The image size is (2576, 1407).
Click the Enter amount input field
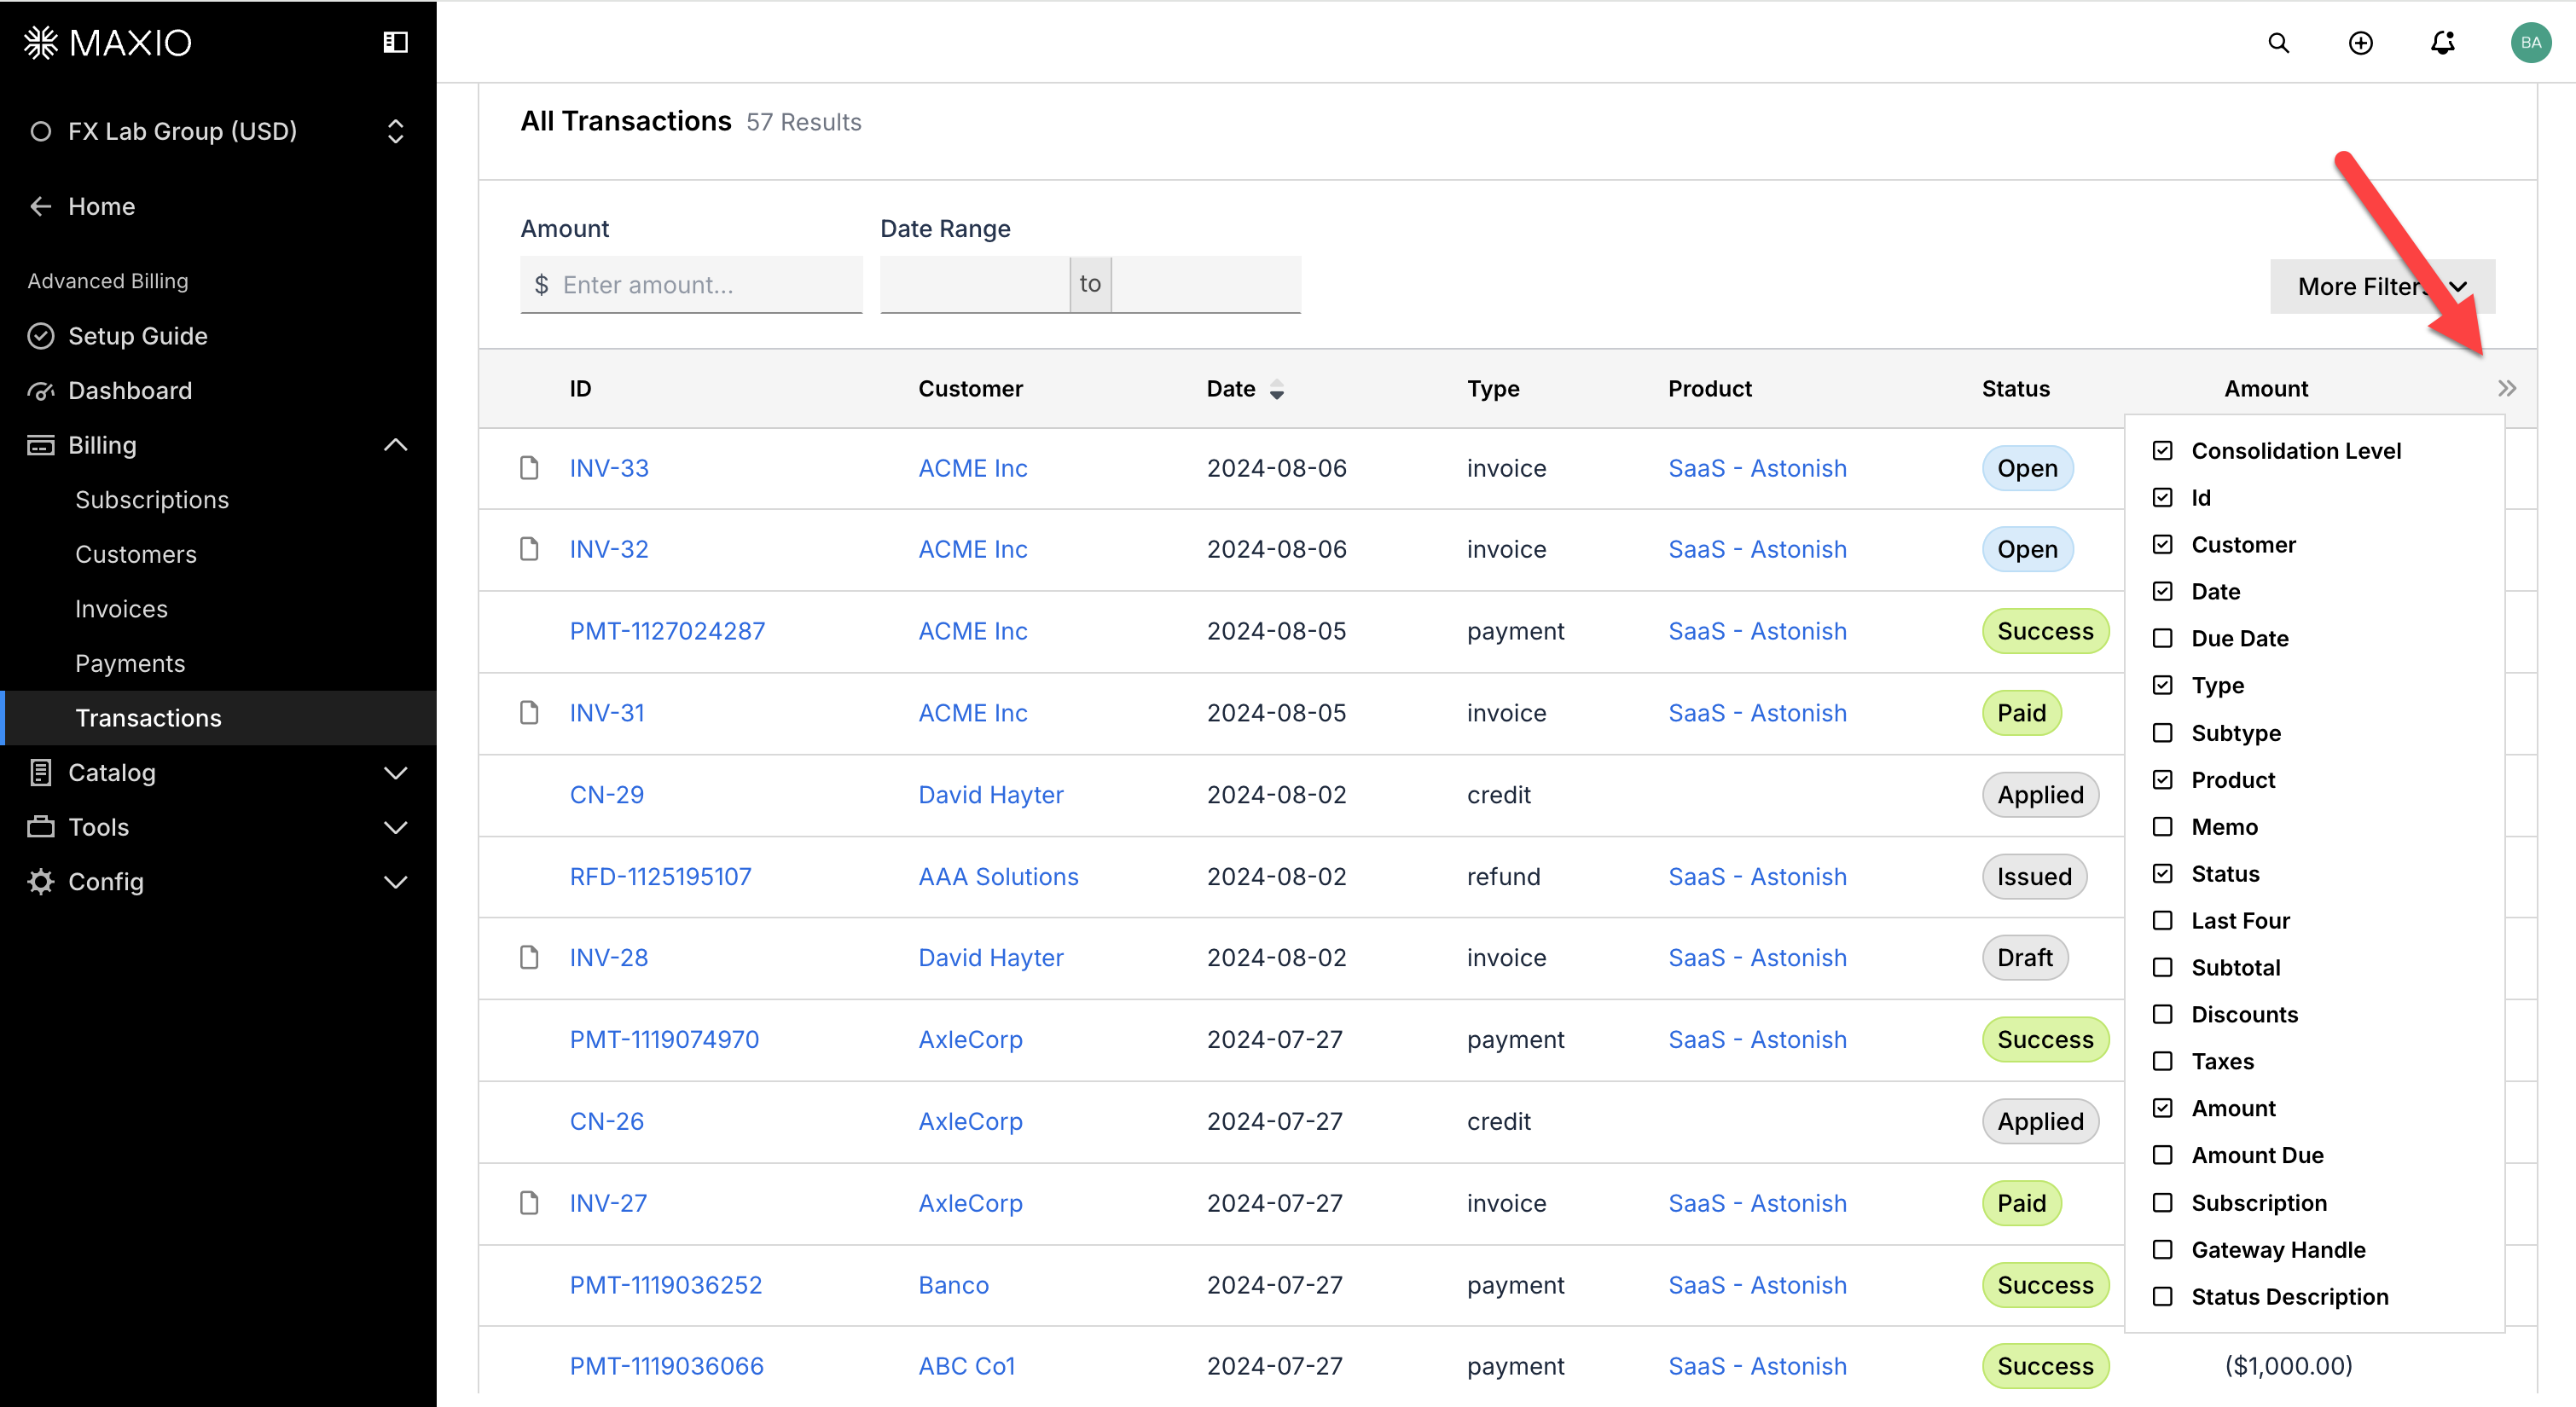[691, 285]
